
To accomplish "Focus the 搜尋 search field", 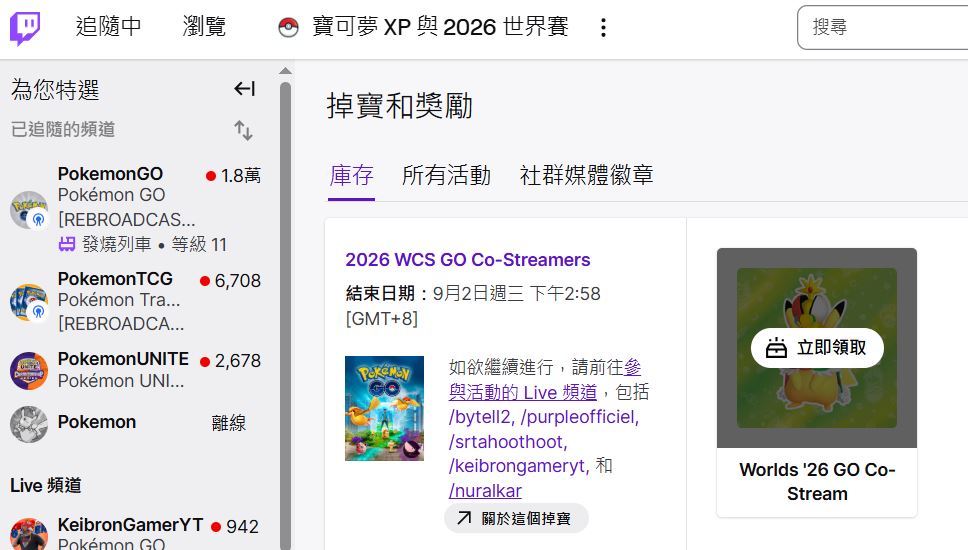I will (883, 27).
